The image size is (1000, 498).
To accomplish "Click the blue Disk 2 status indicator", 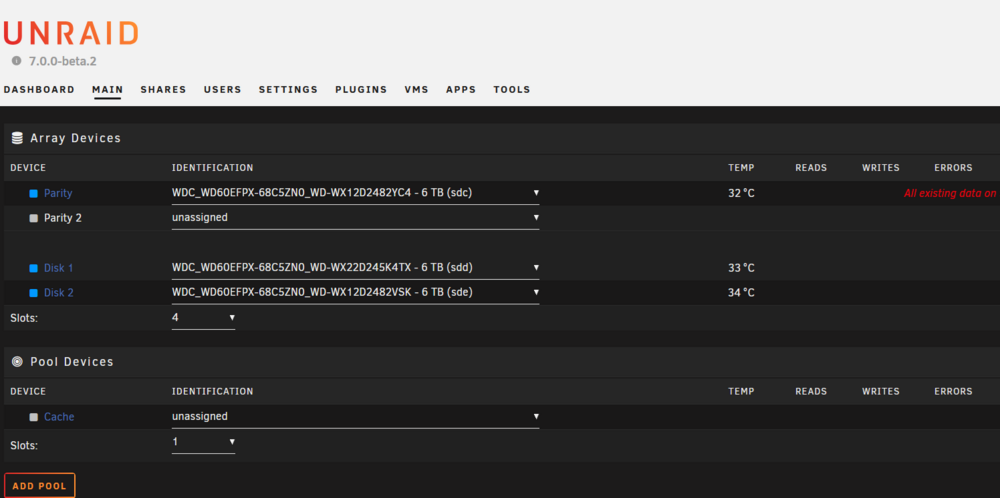I will tap(34, 293).
